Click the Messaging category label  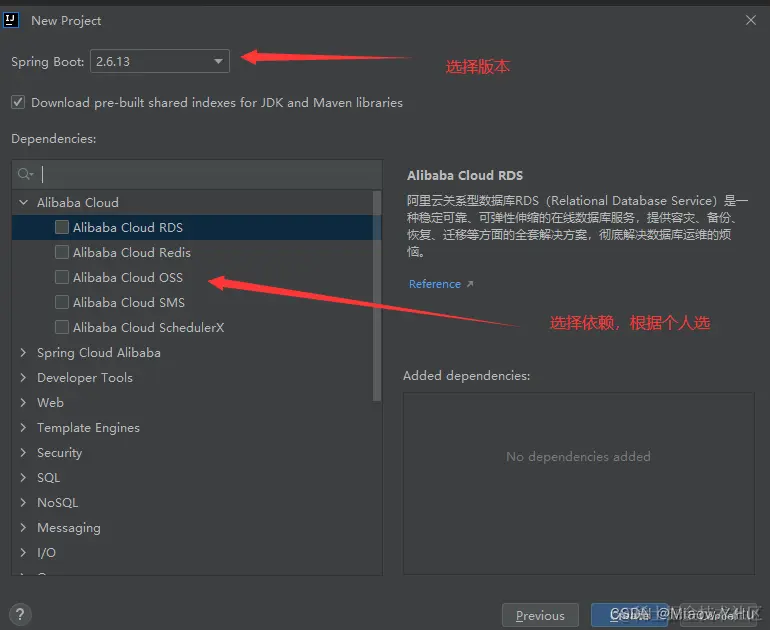[69, 527]
